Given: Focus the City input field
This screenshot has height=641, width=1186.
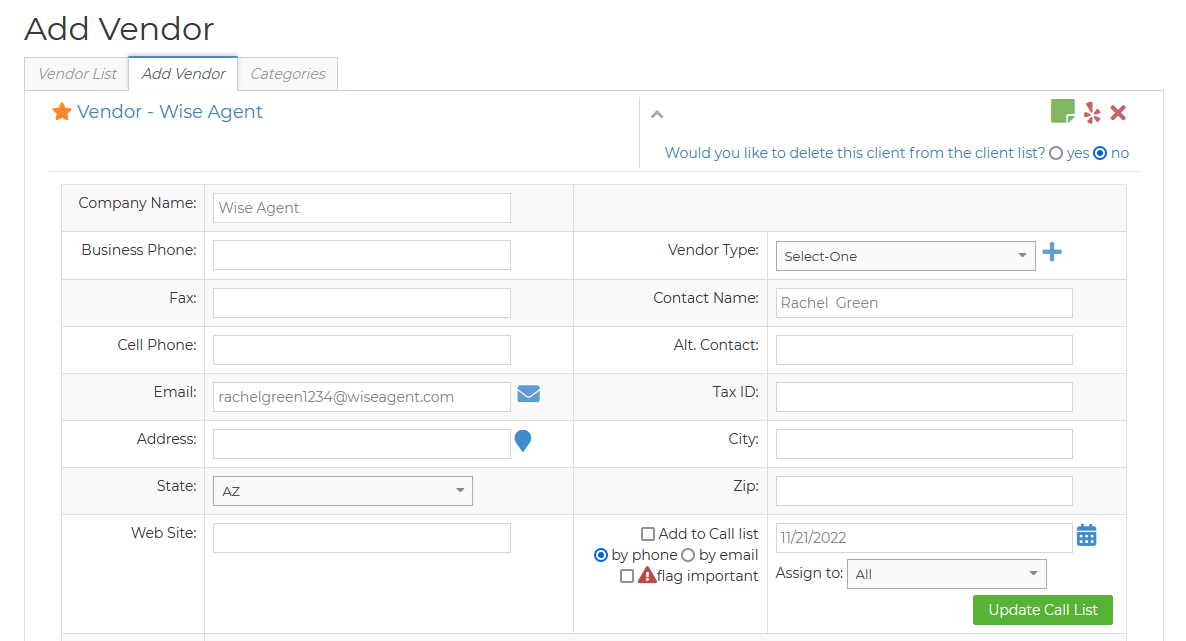Looking at the screenshot, I should (924, 443).
